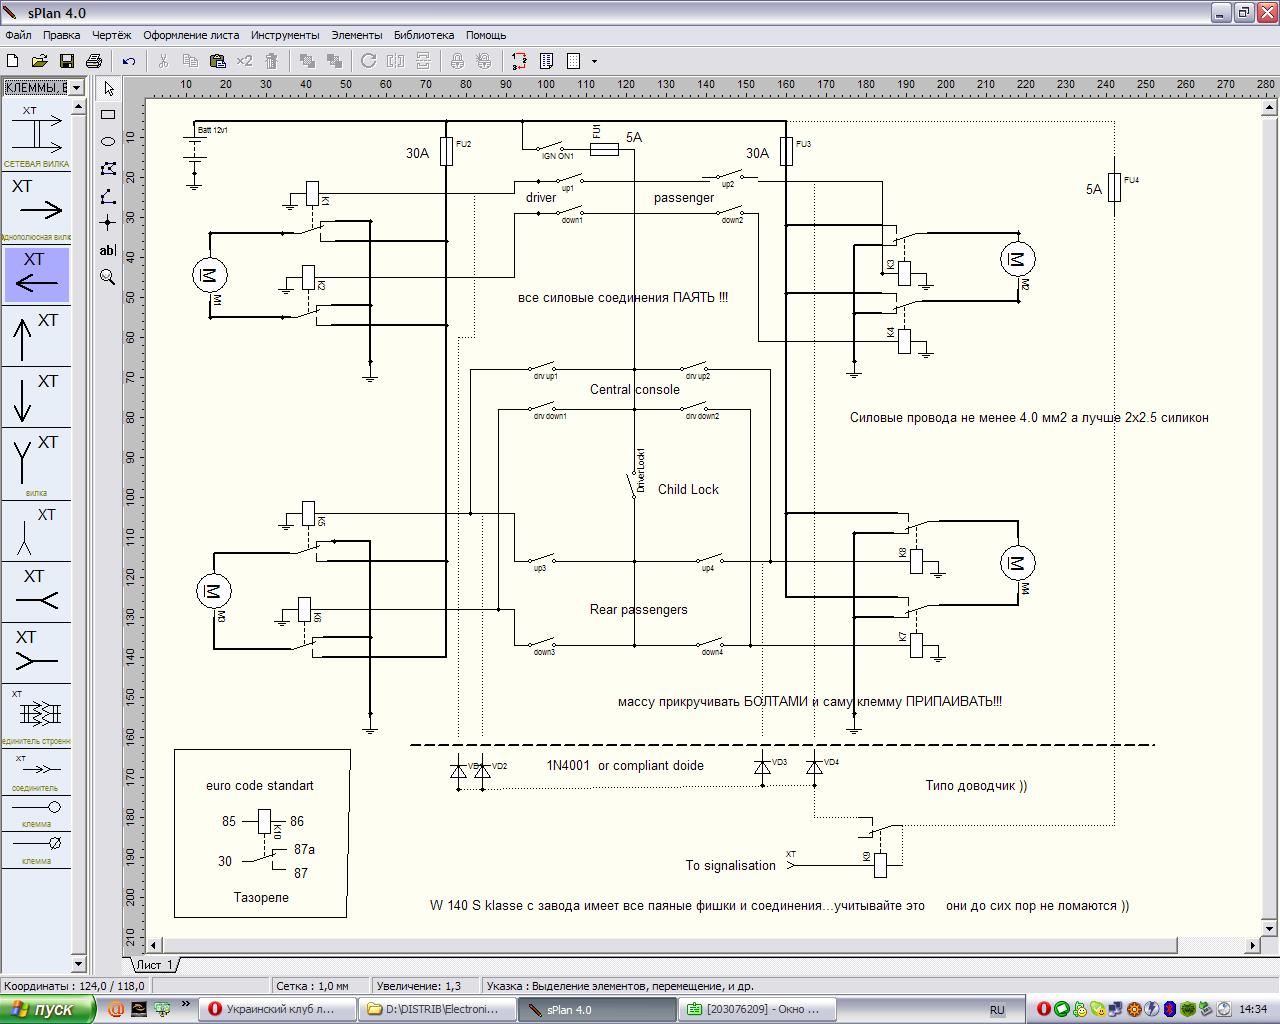Open the Библиотека menu
This screenshot has height=1024, width=1280.
[x=423, y=35]
